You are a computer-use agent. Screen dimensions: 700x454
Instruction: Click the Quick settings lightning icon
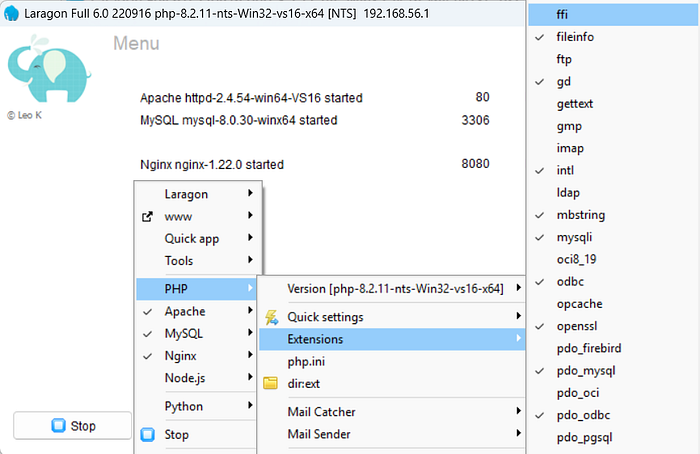coord(271,317)
